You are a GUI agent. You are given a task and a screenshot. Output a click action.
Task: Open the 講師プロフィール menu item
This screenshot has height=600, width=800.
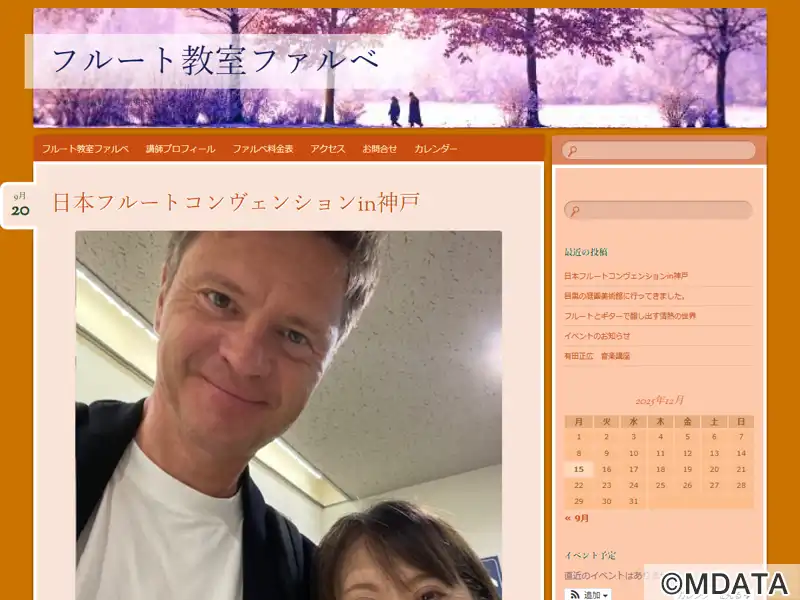point(181,149)
